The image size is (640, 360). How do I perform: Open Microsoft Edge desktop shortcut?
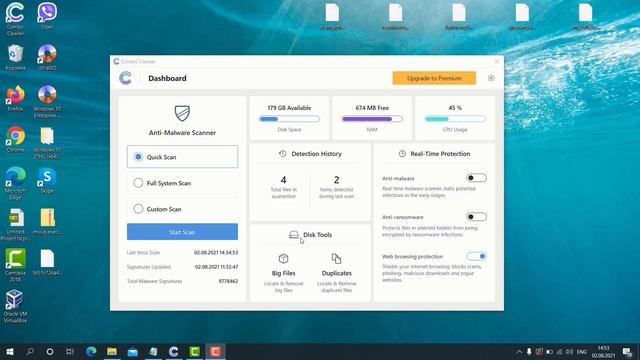tap(15, 184)
